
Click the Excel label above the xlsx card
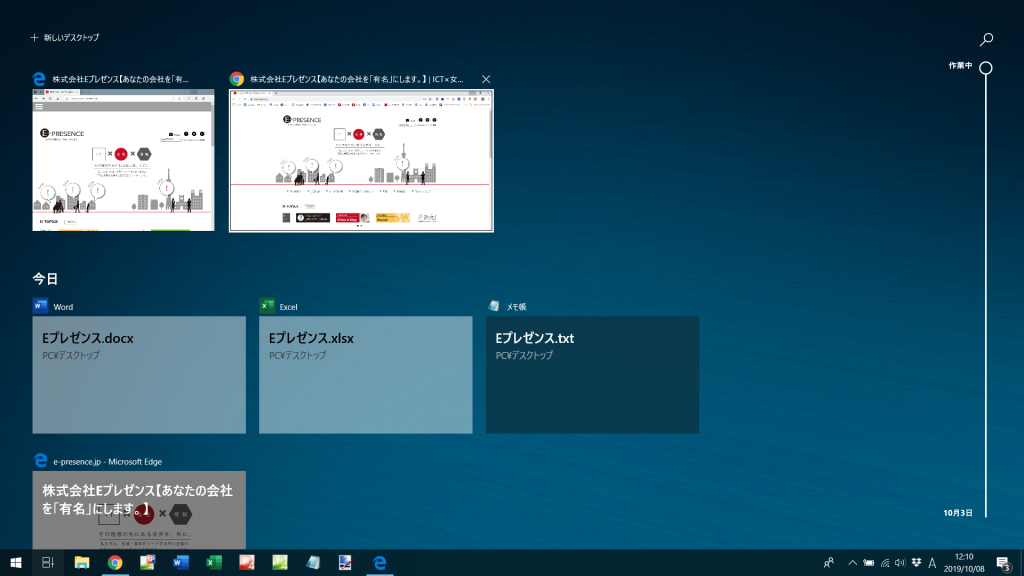coord(288,307)
